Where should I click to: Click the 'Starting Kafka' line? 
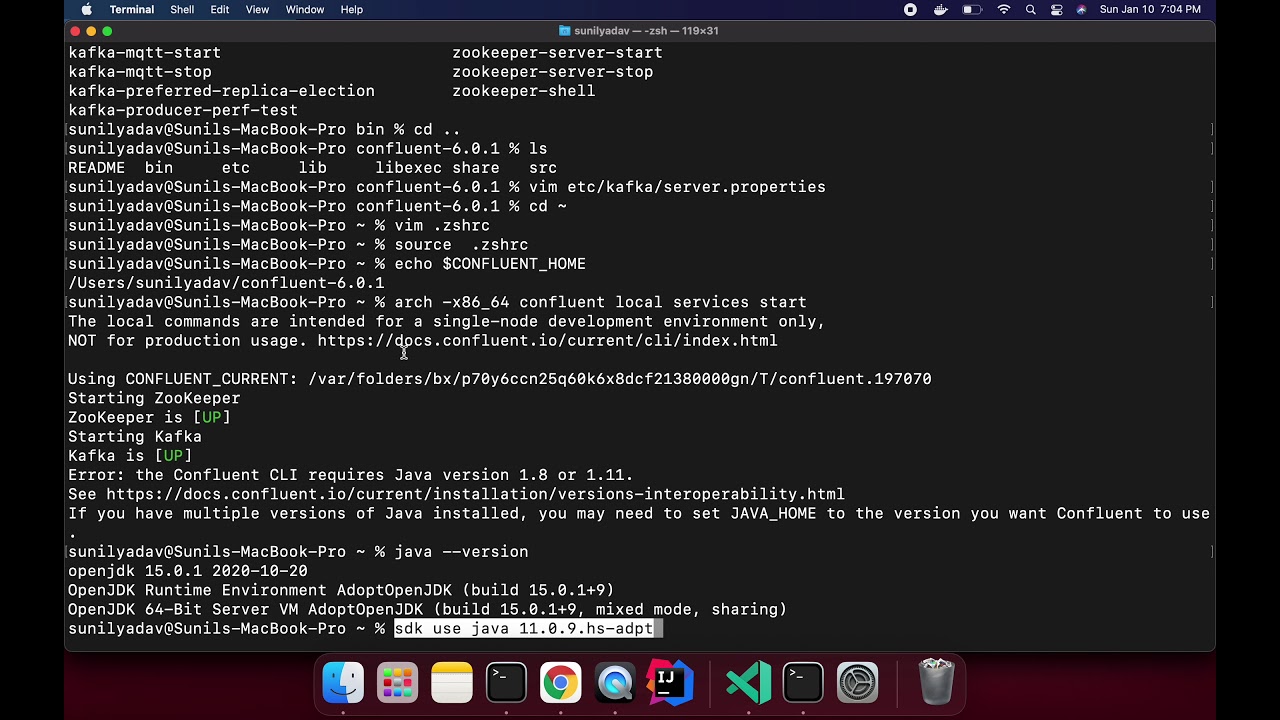pyautogui.click(x=135, y=437)
